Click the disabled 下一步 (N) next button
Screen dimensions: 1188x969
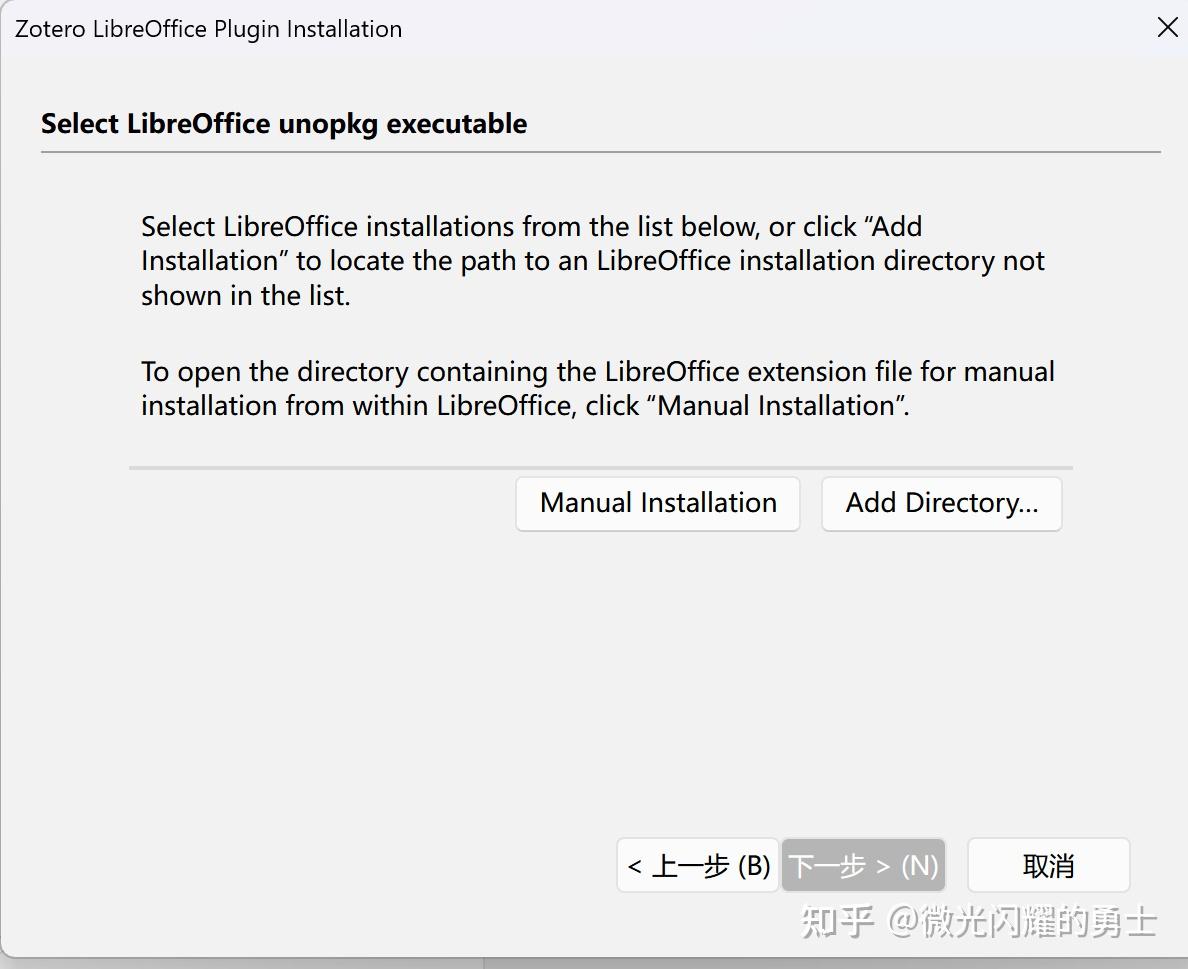pos(863,864)
